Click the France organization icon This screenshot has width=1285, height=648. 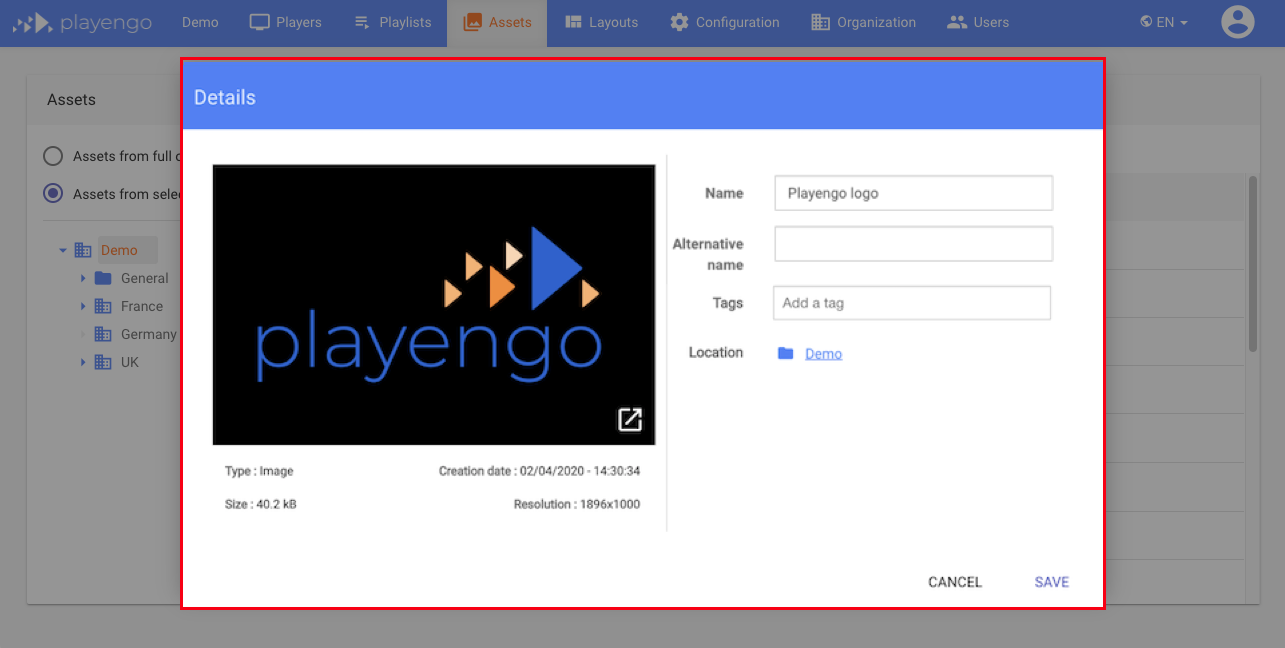click(103, 306)
